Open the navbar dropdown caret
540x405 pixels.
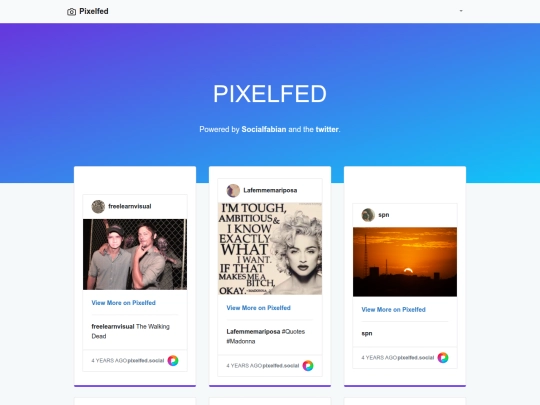(461, 11)
